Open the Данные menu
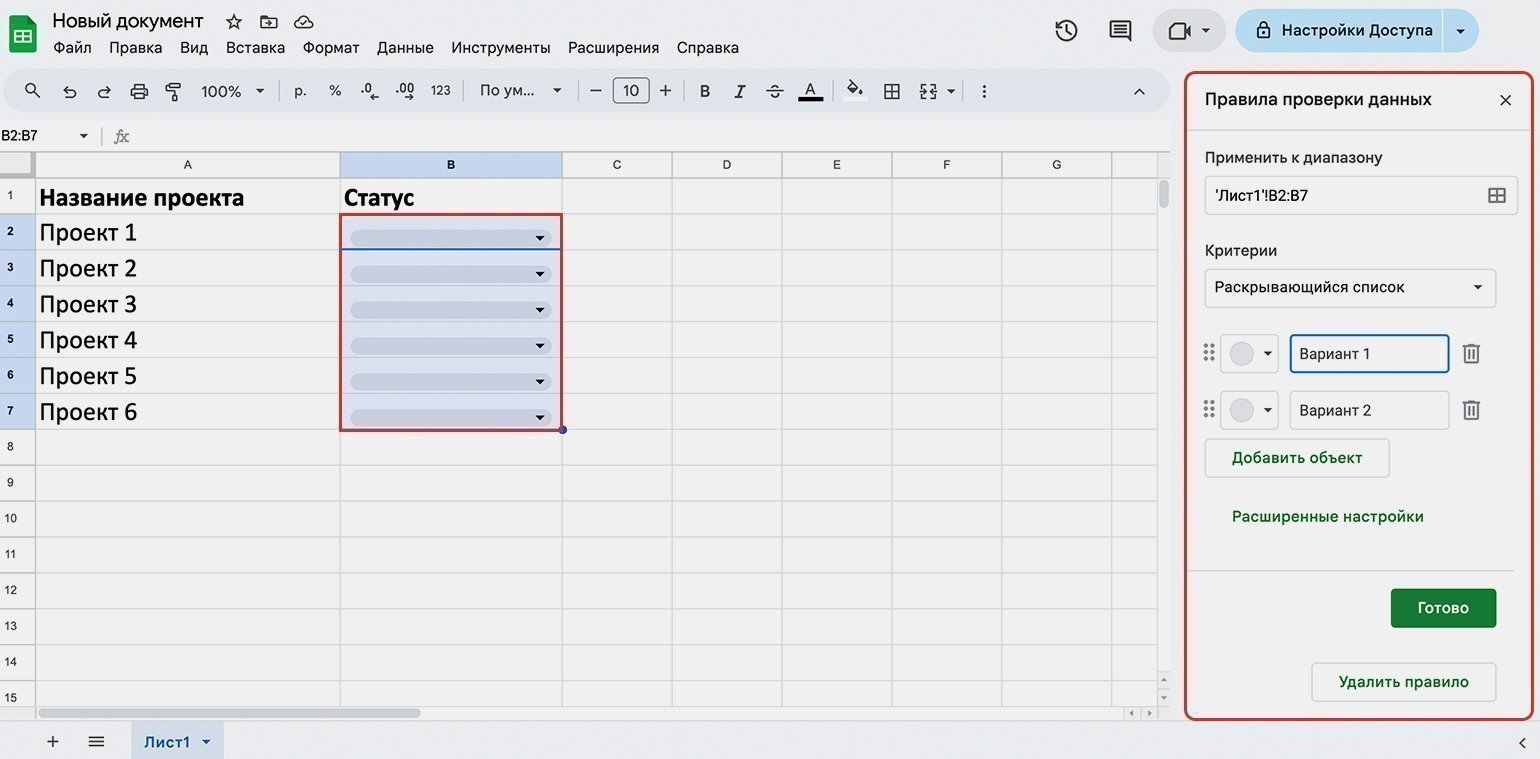The width and height of the screenshot is (1540, 759). pos(405,47)
